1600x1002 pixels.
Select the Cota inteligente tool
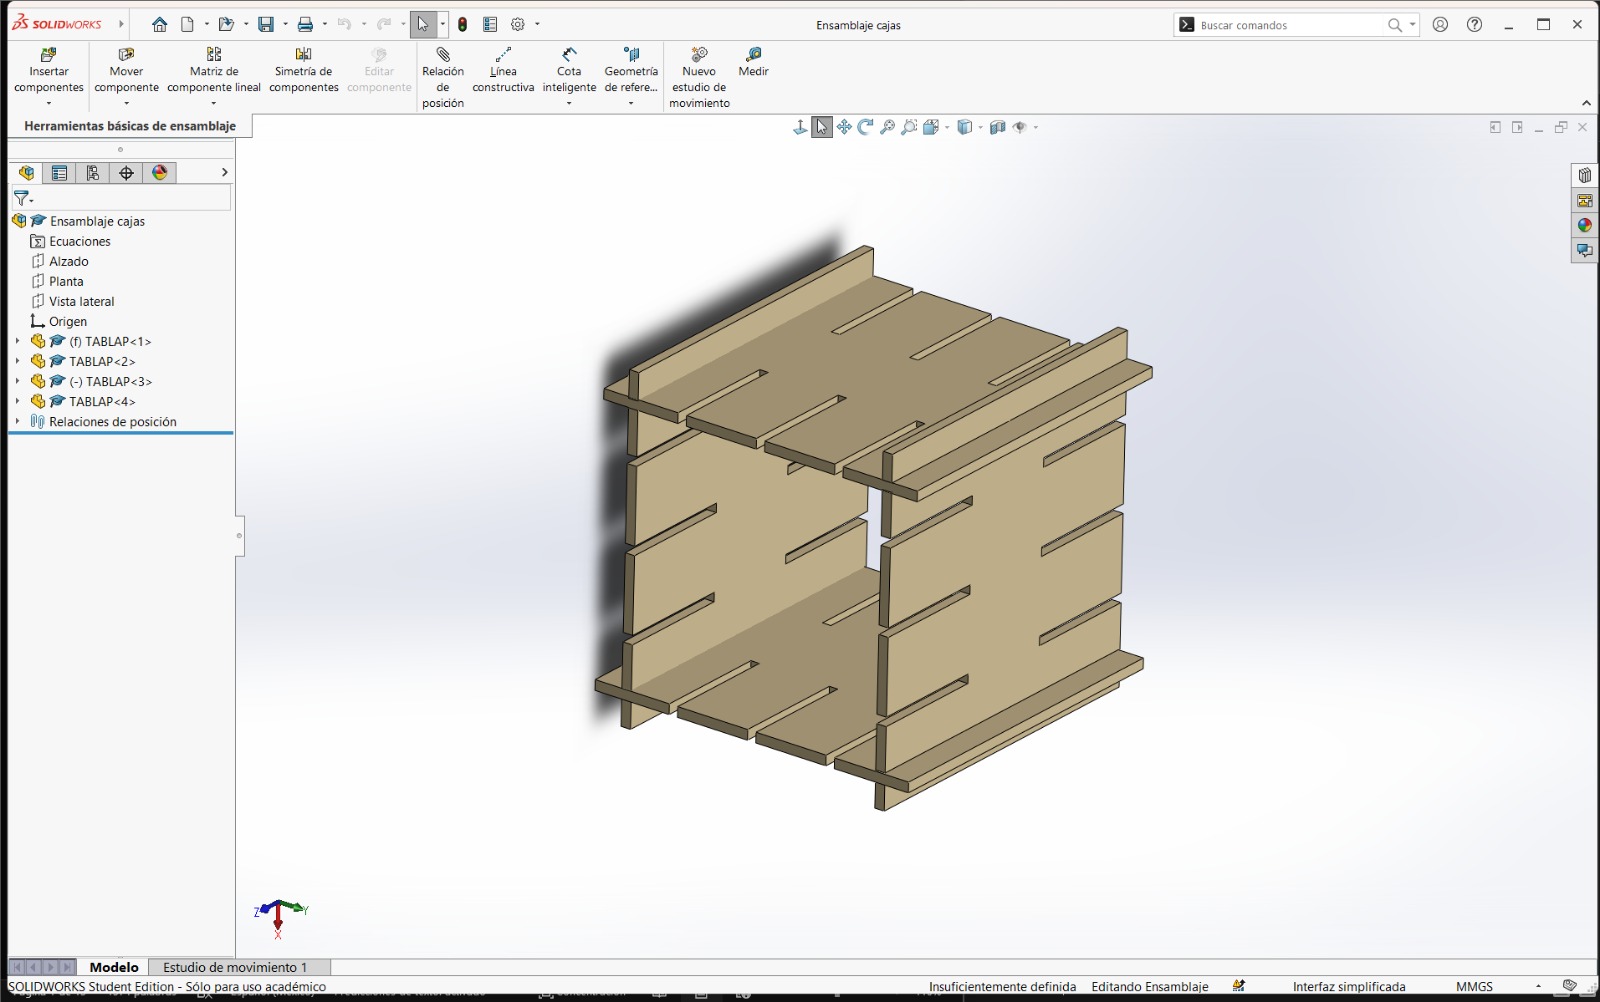(x=568, y=72)
